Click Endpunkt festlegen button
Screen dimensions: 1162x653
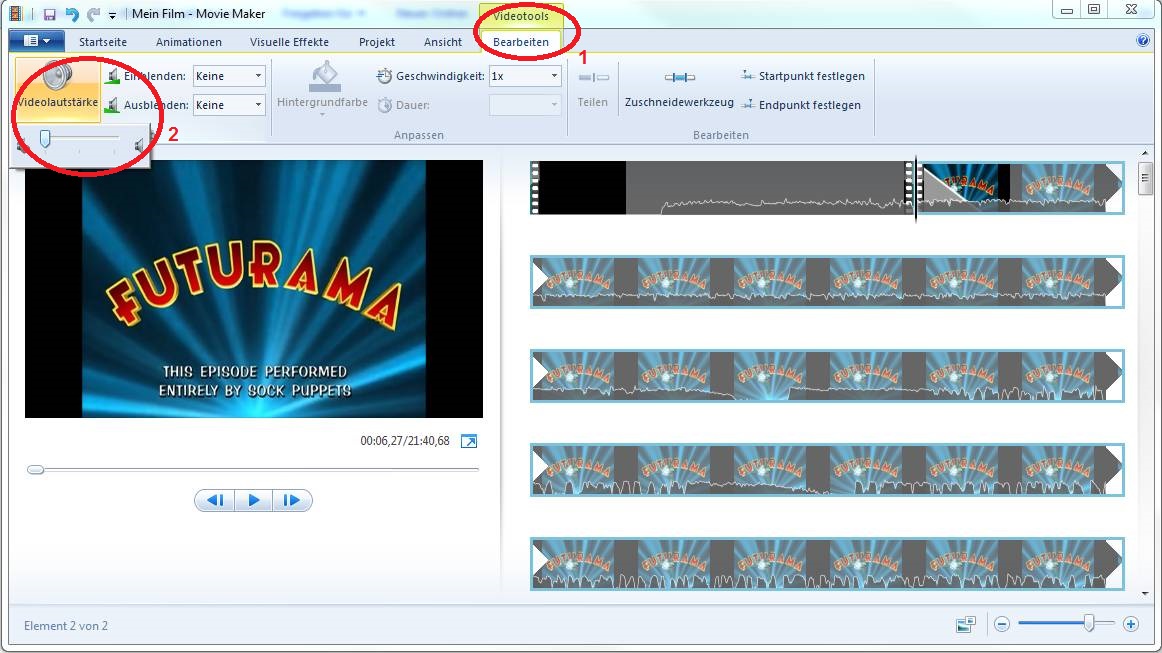click(800, 105)
